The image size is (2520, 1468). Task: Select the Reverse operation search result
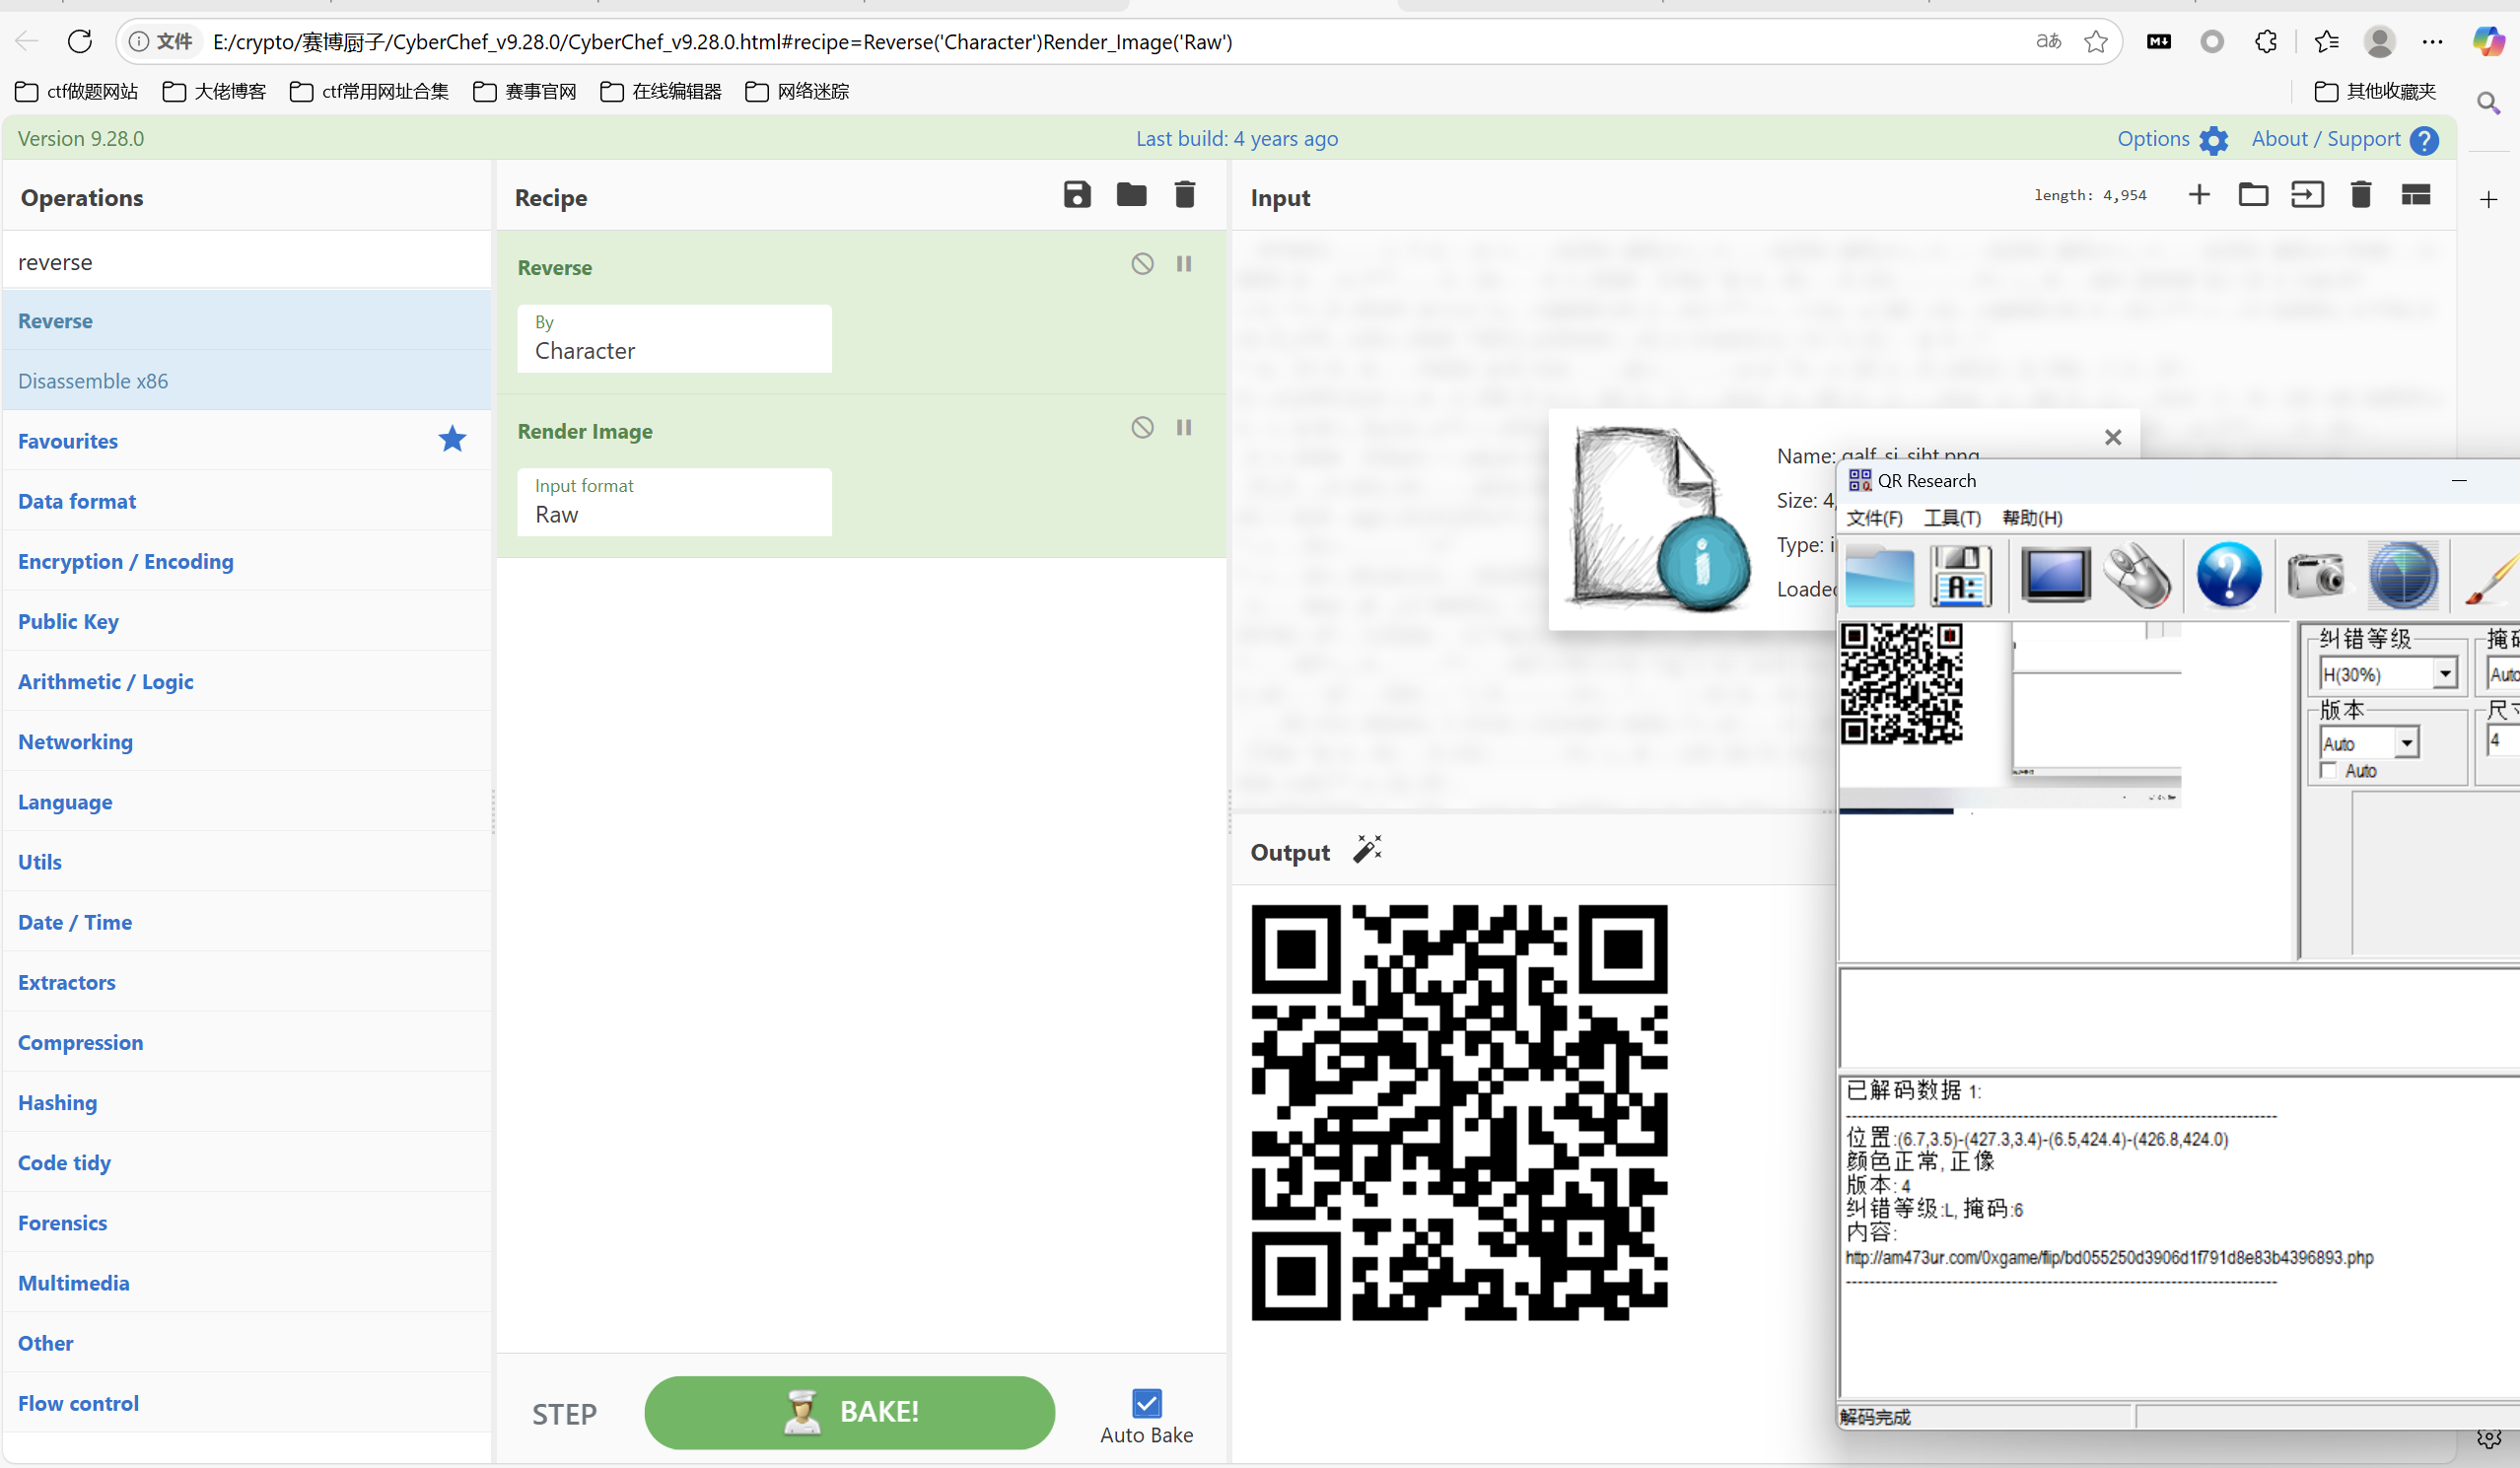click(x=247, y=320)
